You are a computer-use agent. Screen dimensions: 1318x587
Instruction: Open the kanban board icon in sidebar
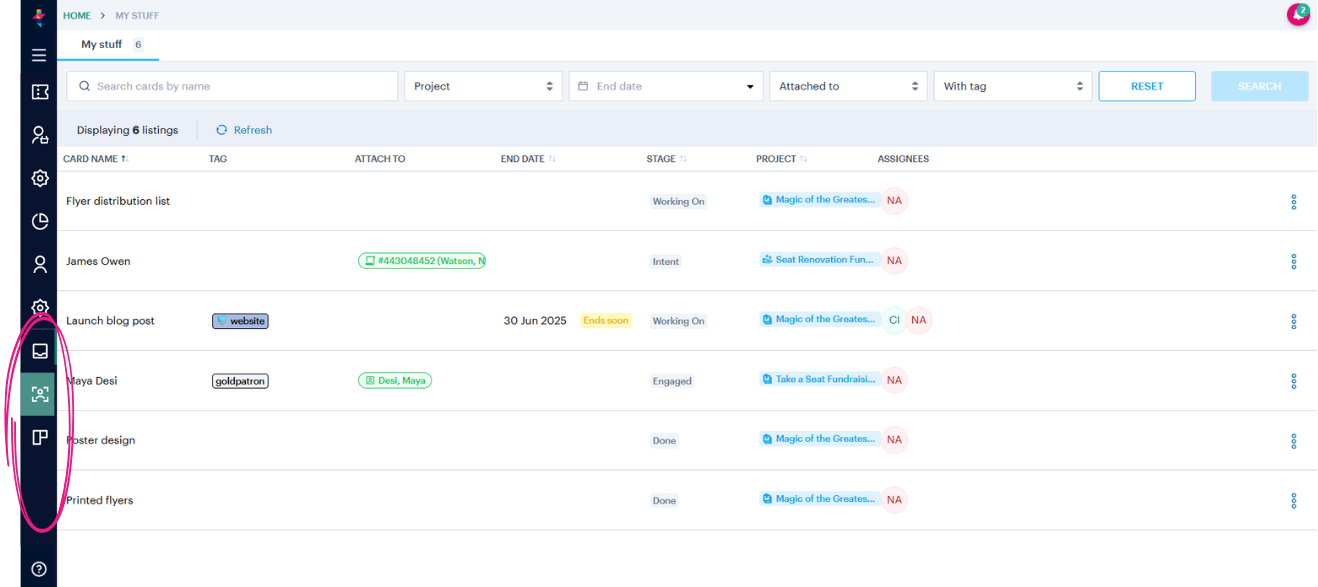tap(39, 438)
